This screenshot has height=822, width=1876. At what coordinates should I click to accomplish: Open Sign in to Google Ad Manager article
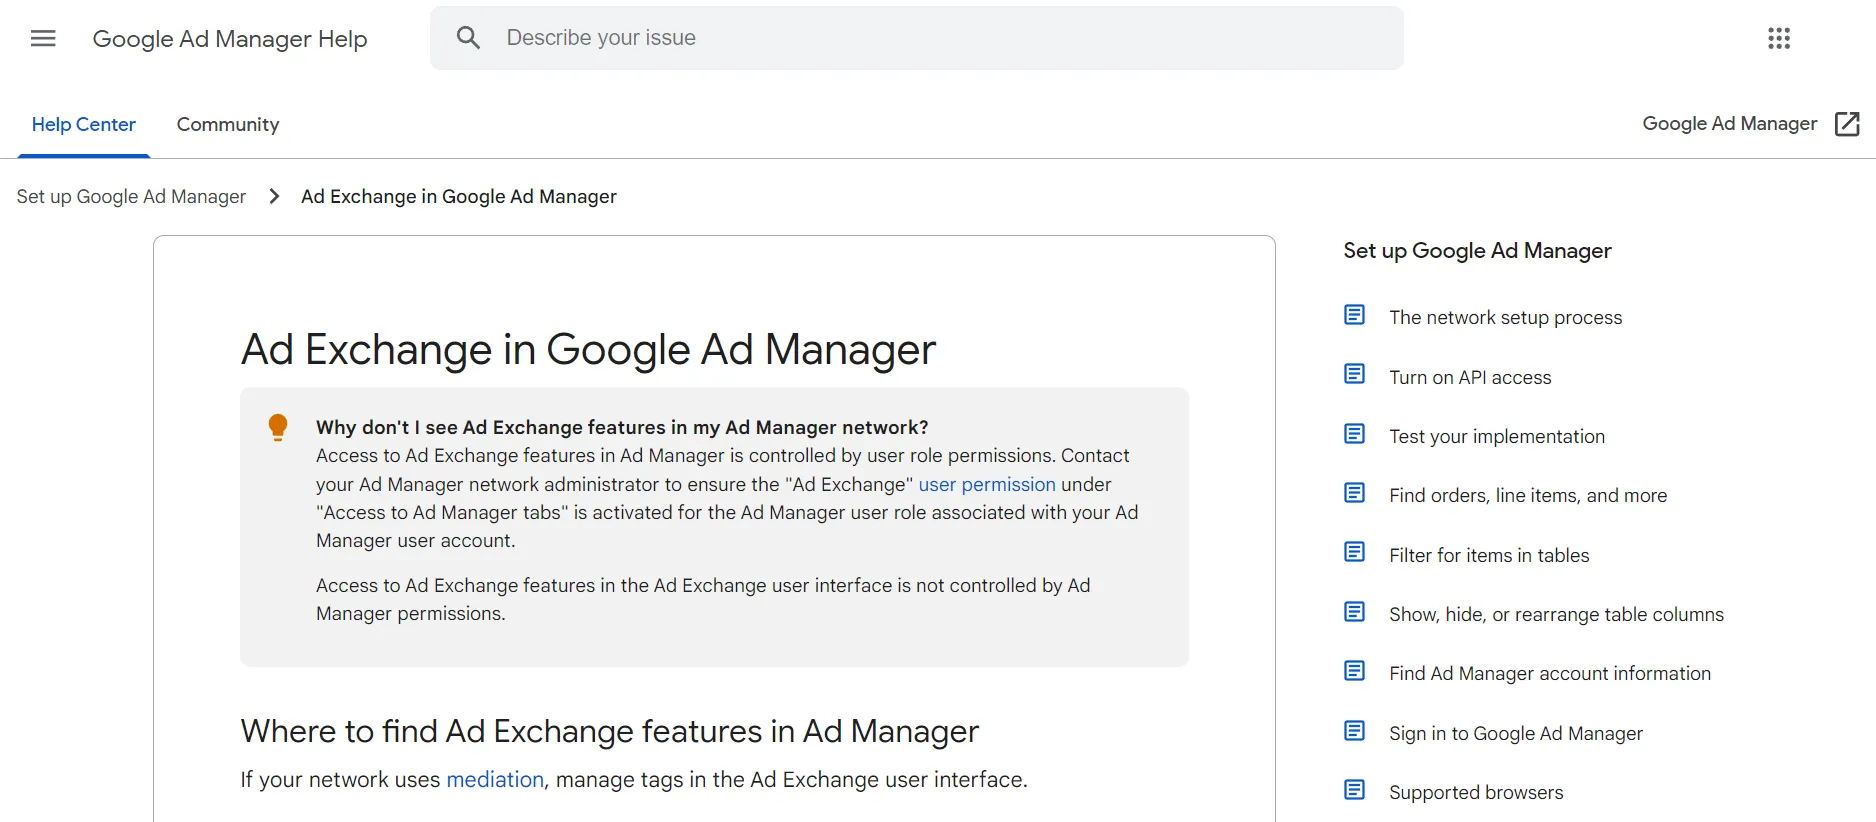[1516, 734]
